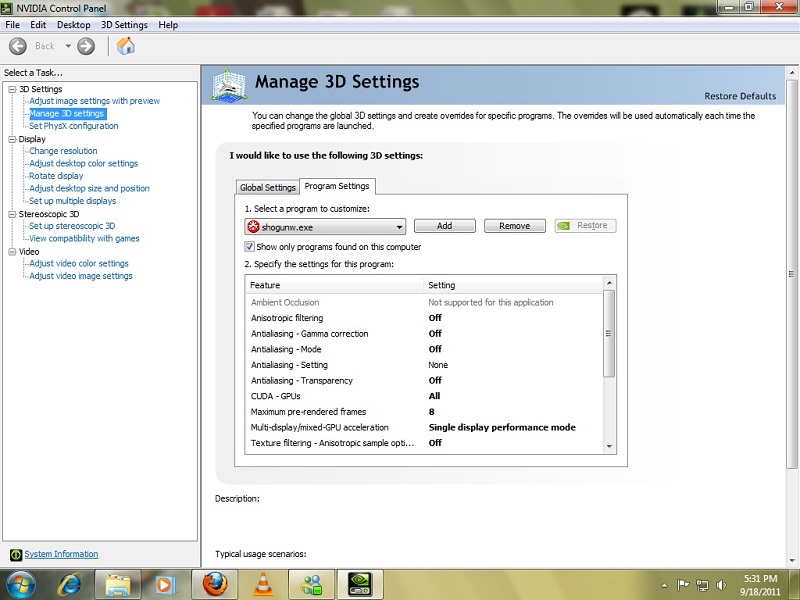This screenshot has height=600, width=800.
Task: Click the network tray icon
Action: tap(703, 585)
